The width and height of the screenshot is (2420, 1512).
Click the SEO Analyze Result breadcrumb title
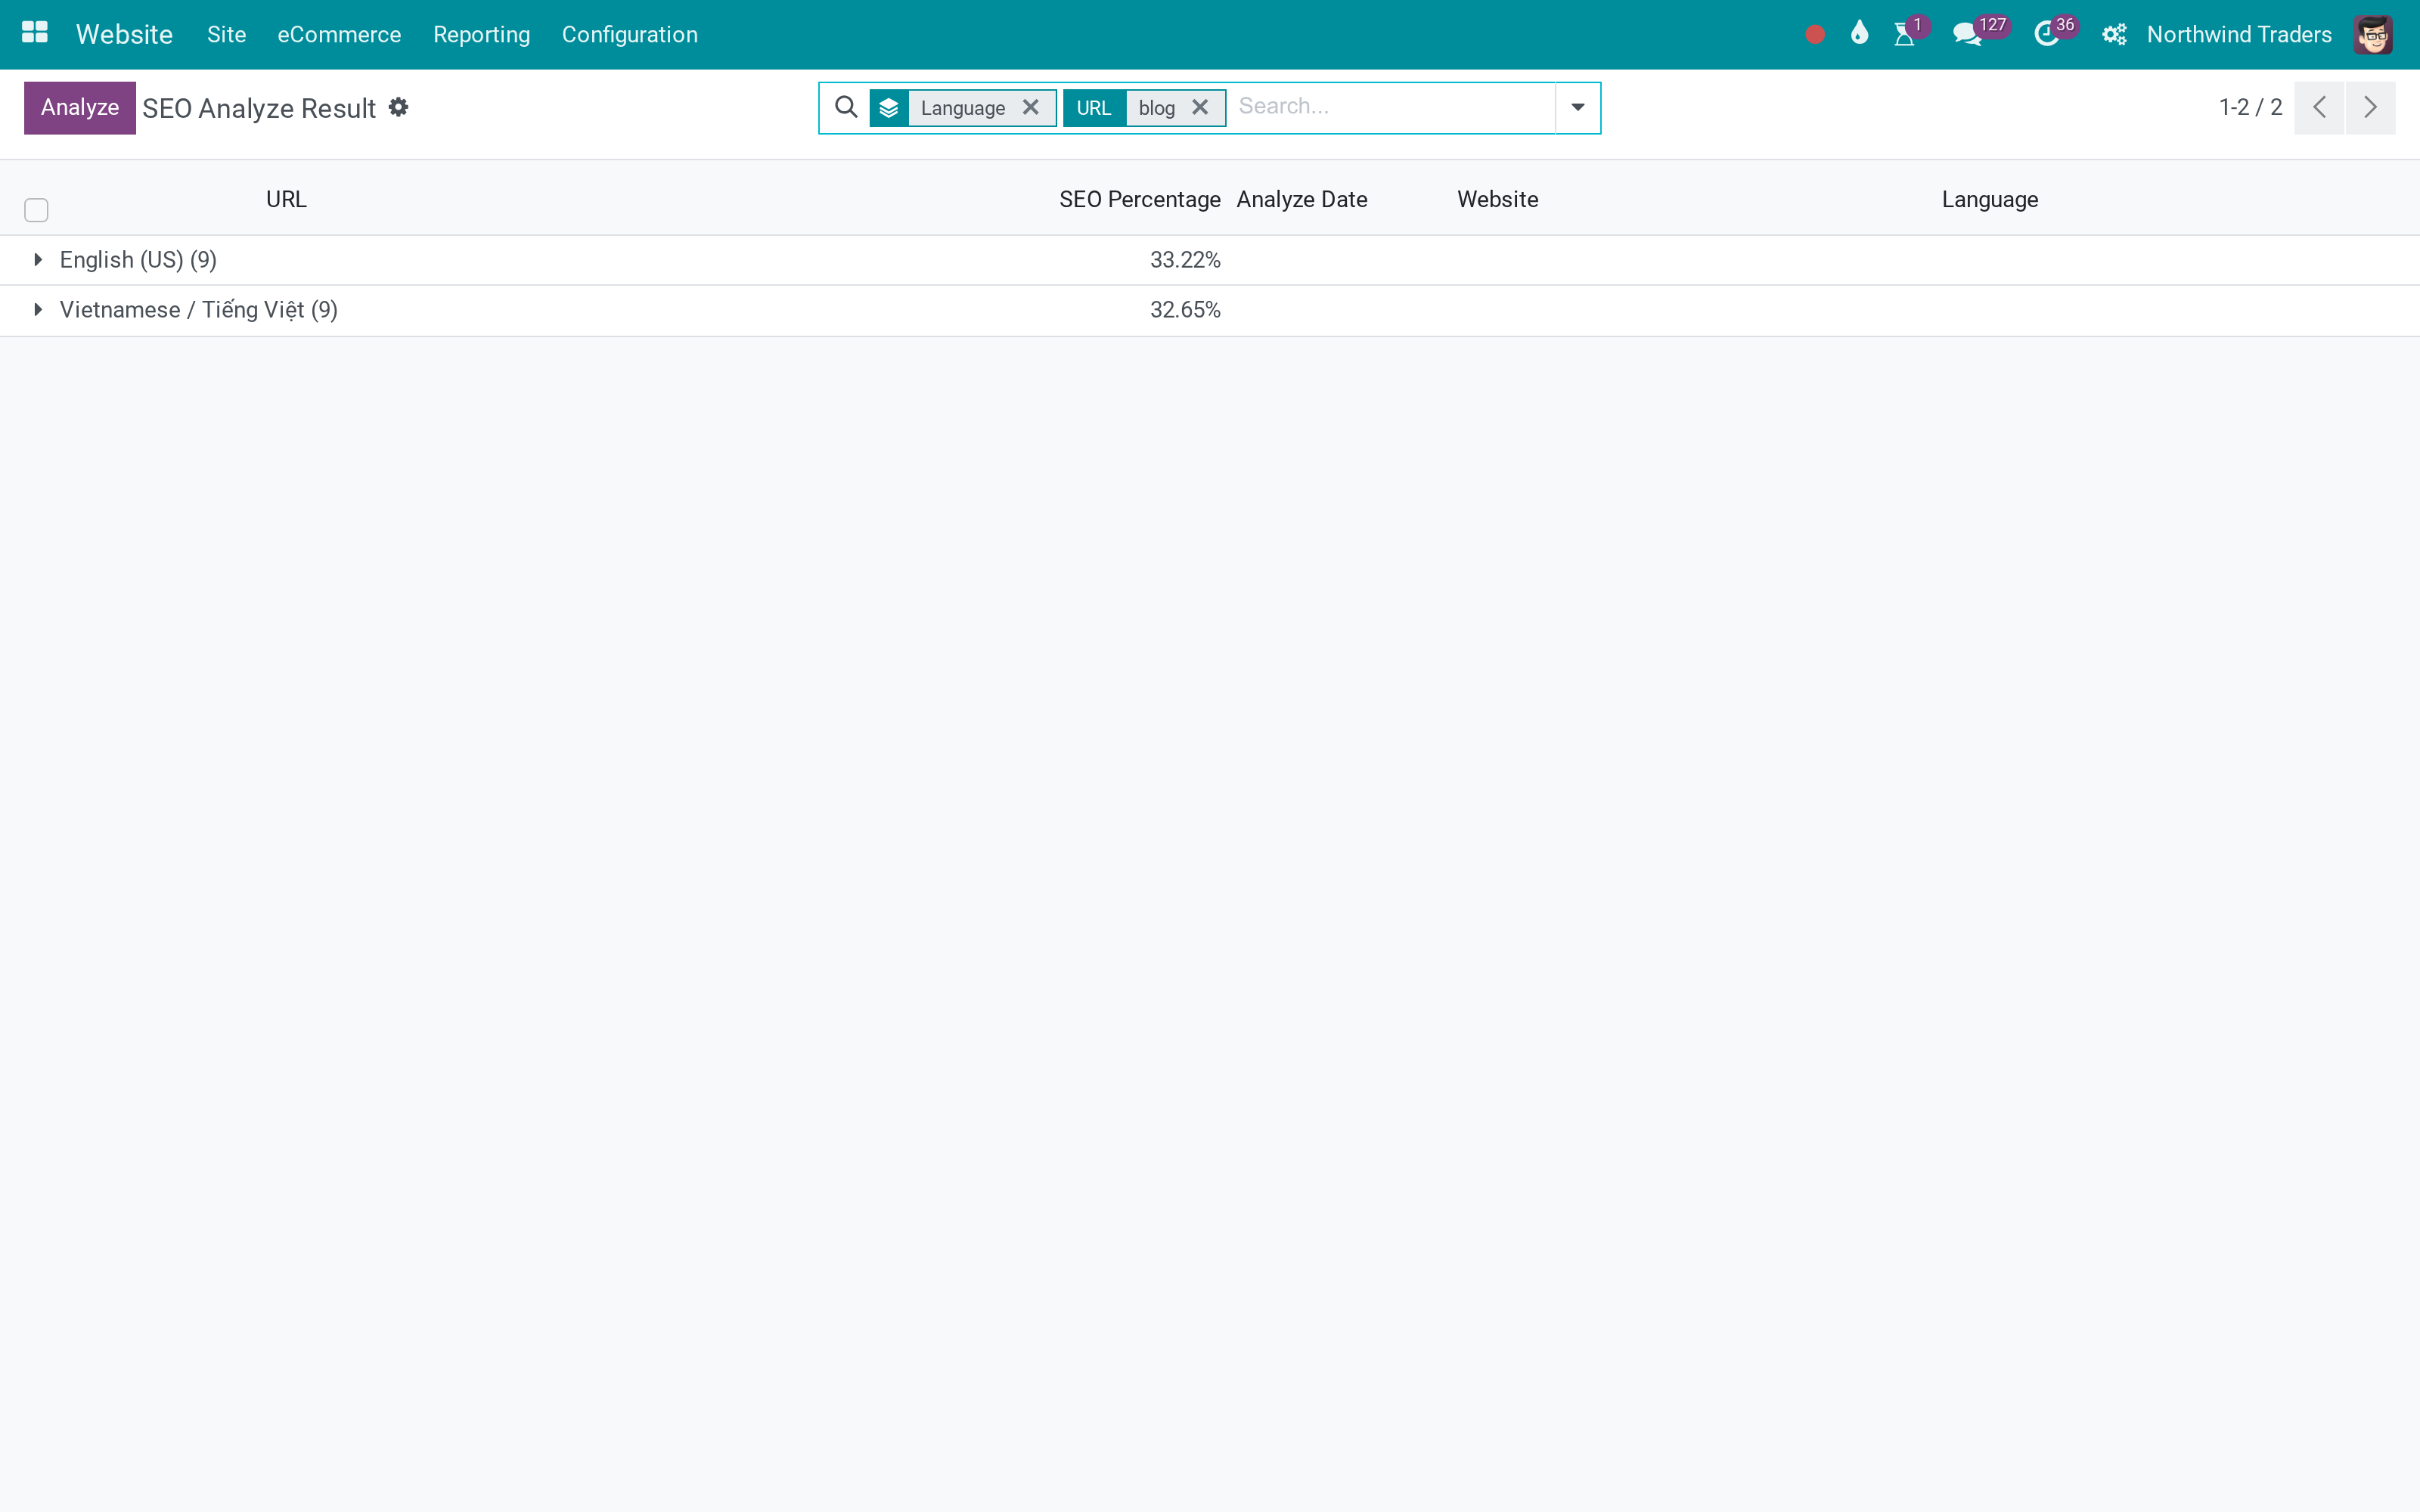pyautogui.click(x=259, y=108)
